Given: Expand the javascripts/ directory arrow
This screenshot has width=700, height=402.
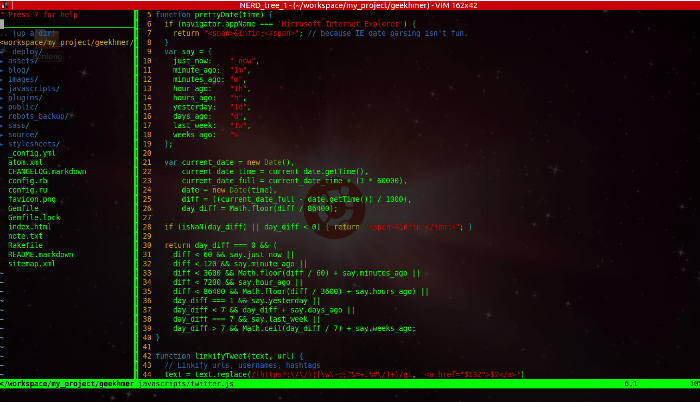Looking at the screenshot, I should pos(2,88).
